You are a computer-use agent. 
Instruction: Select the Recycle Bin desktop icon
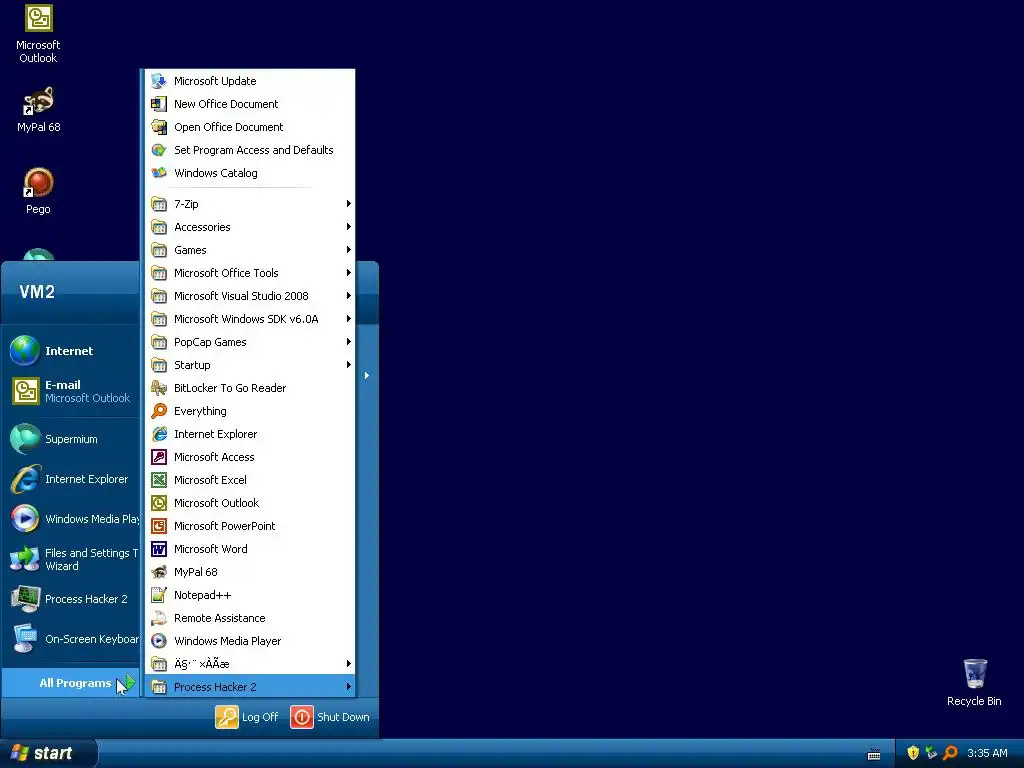[x=974, y=682]
